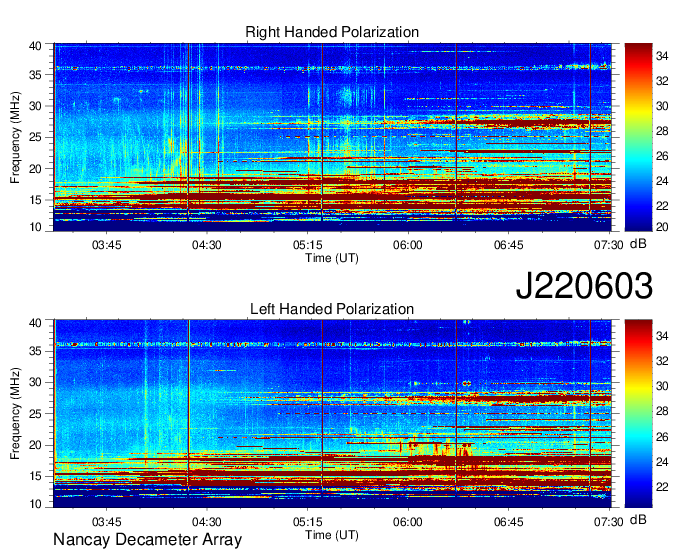The height and width of the screenshot is (552, 680).
Task: Click '20' frequency tick on Left Handed plot
Action: click(35, 445)
